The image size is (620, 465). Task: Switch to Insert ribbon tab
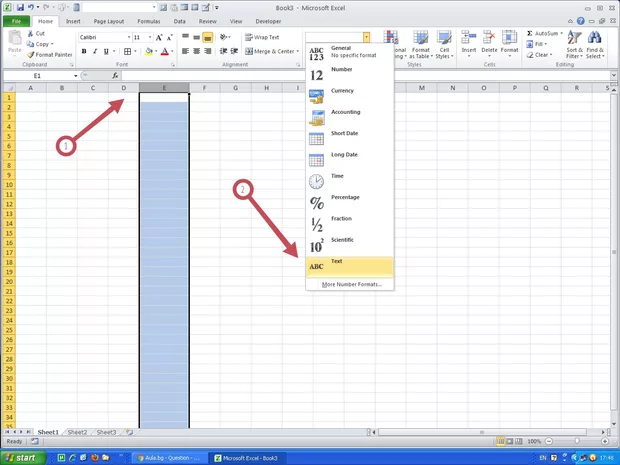coord(73,21)
